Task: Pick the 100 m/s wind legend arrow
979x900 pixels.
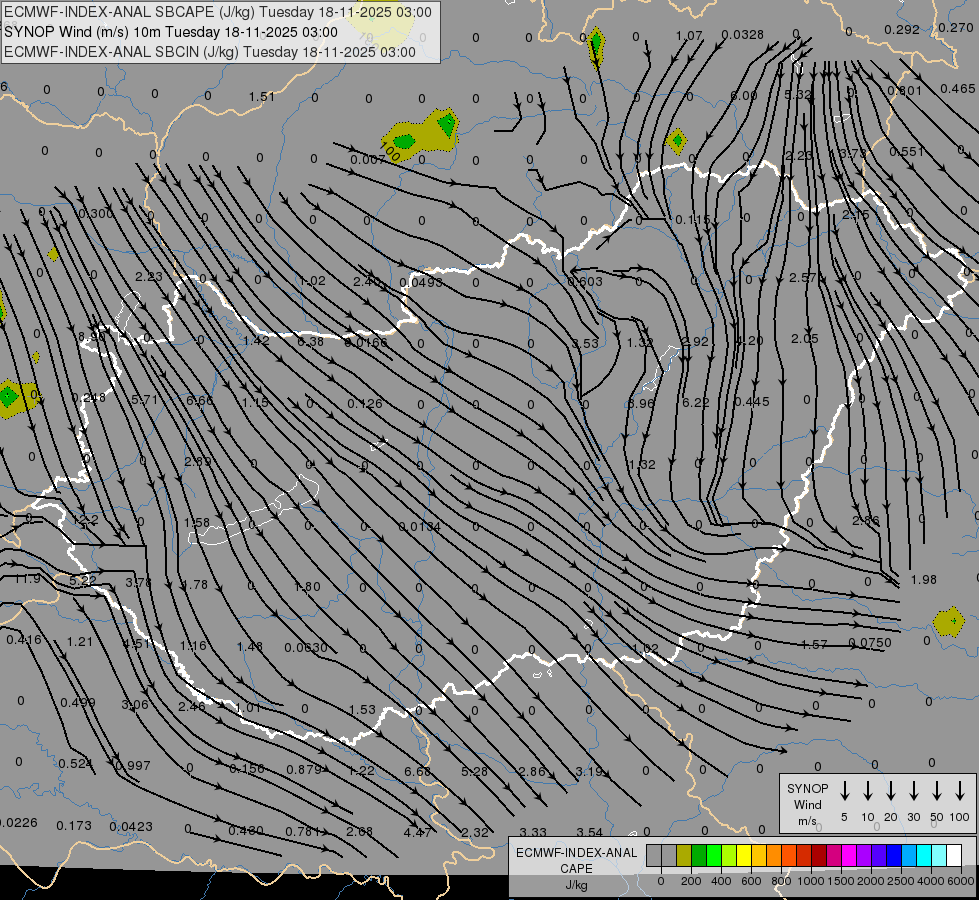Action: pos(960,791)
